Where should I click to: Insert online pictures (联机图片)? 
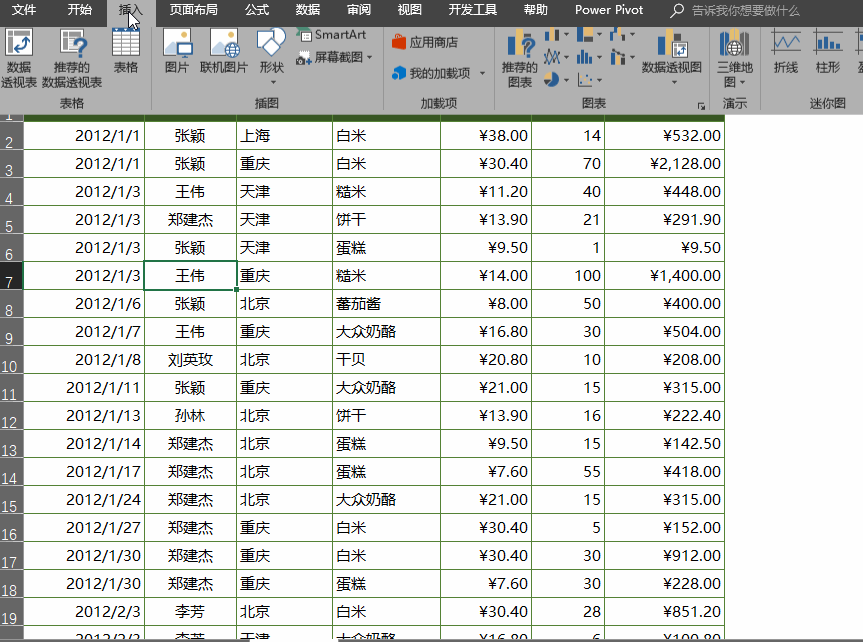click(x=223, y=51)
